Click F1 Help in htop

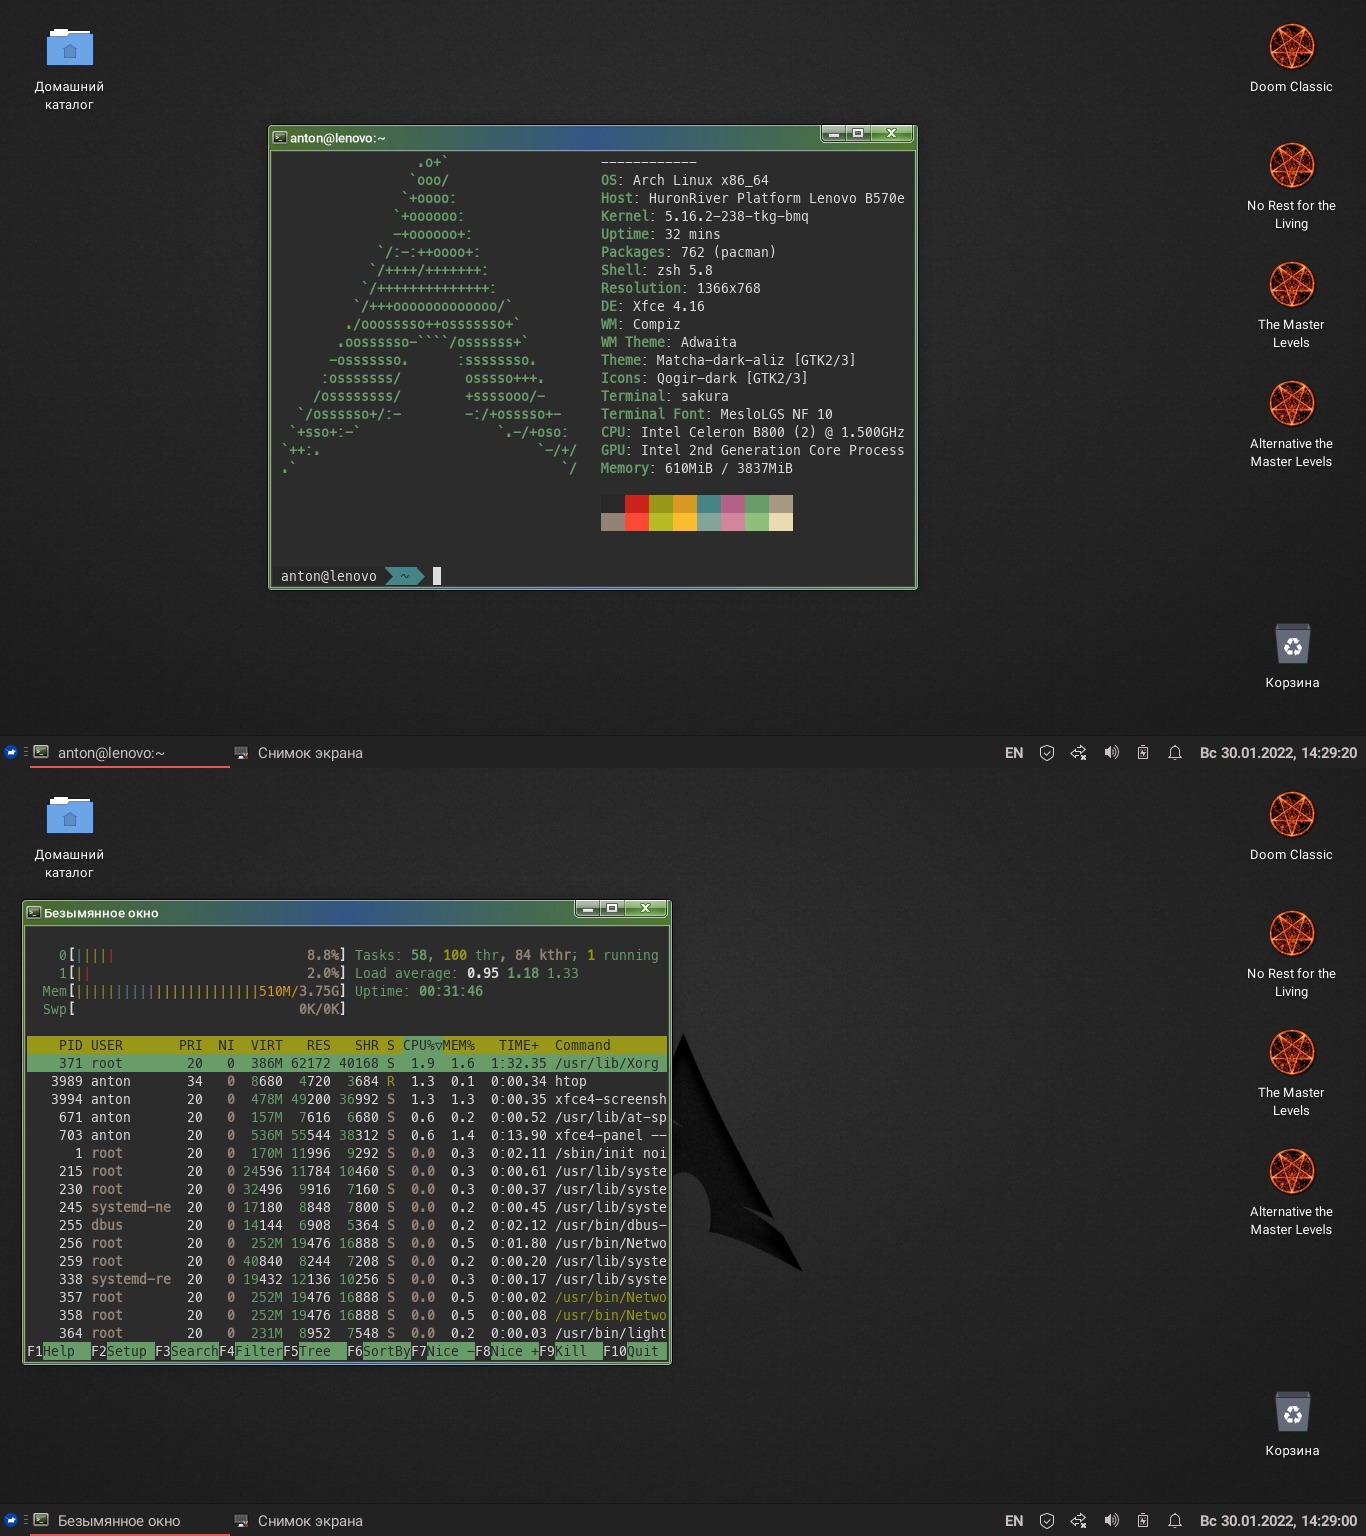(x=58, y=1351)
